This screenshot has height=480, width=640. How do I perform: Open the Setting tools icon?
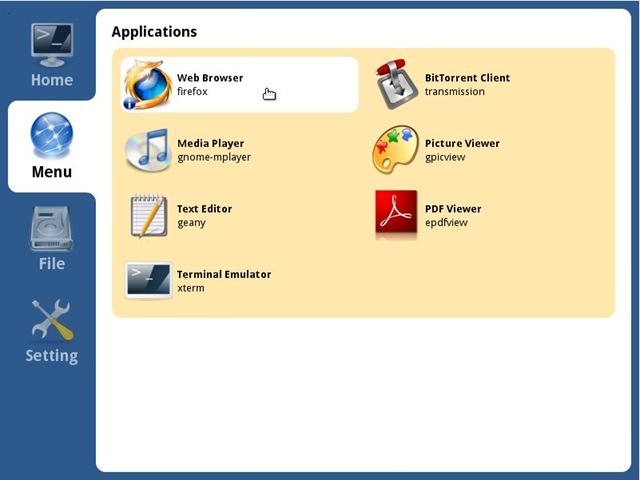point(52,320)
